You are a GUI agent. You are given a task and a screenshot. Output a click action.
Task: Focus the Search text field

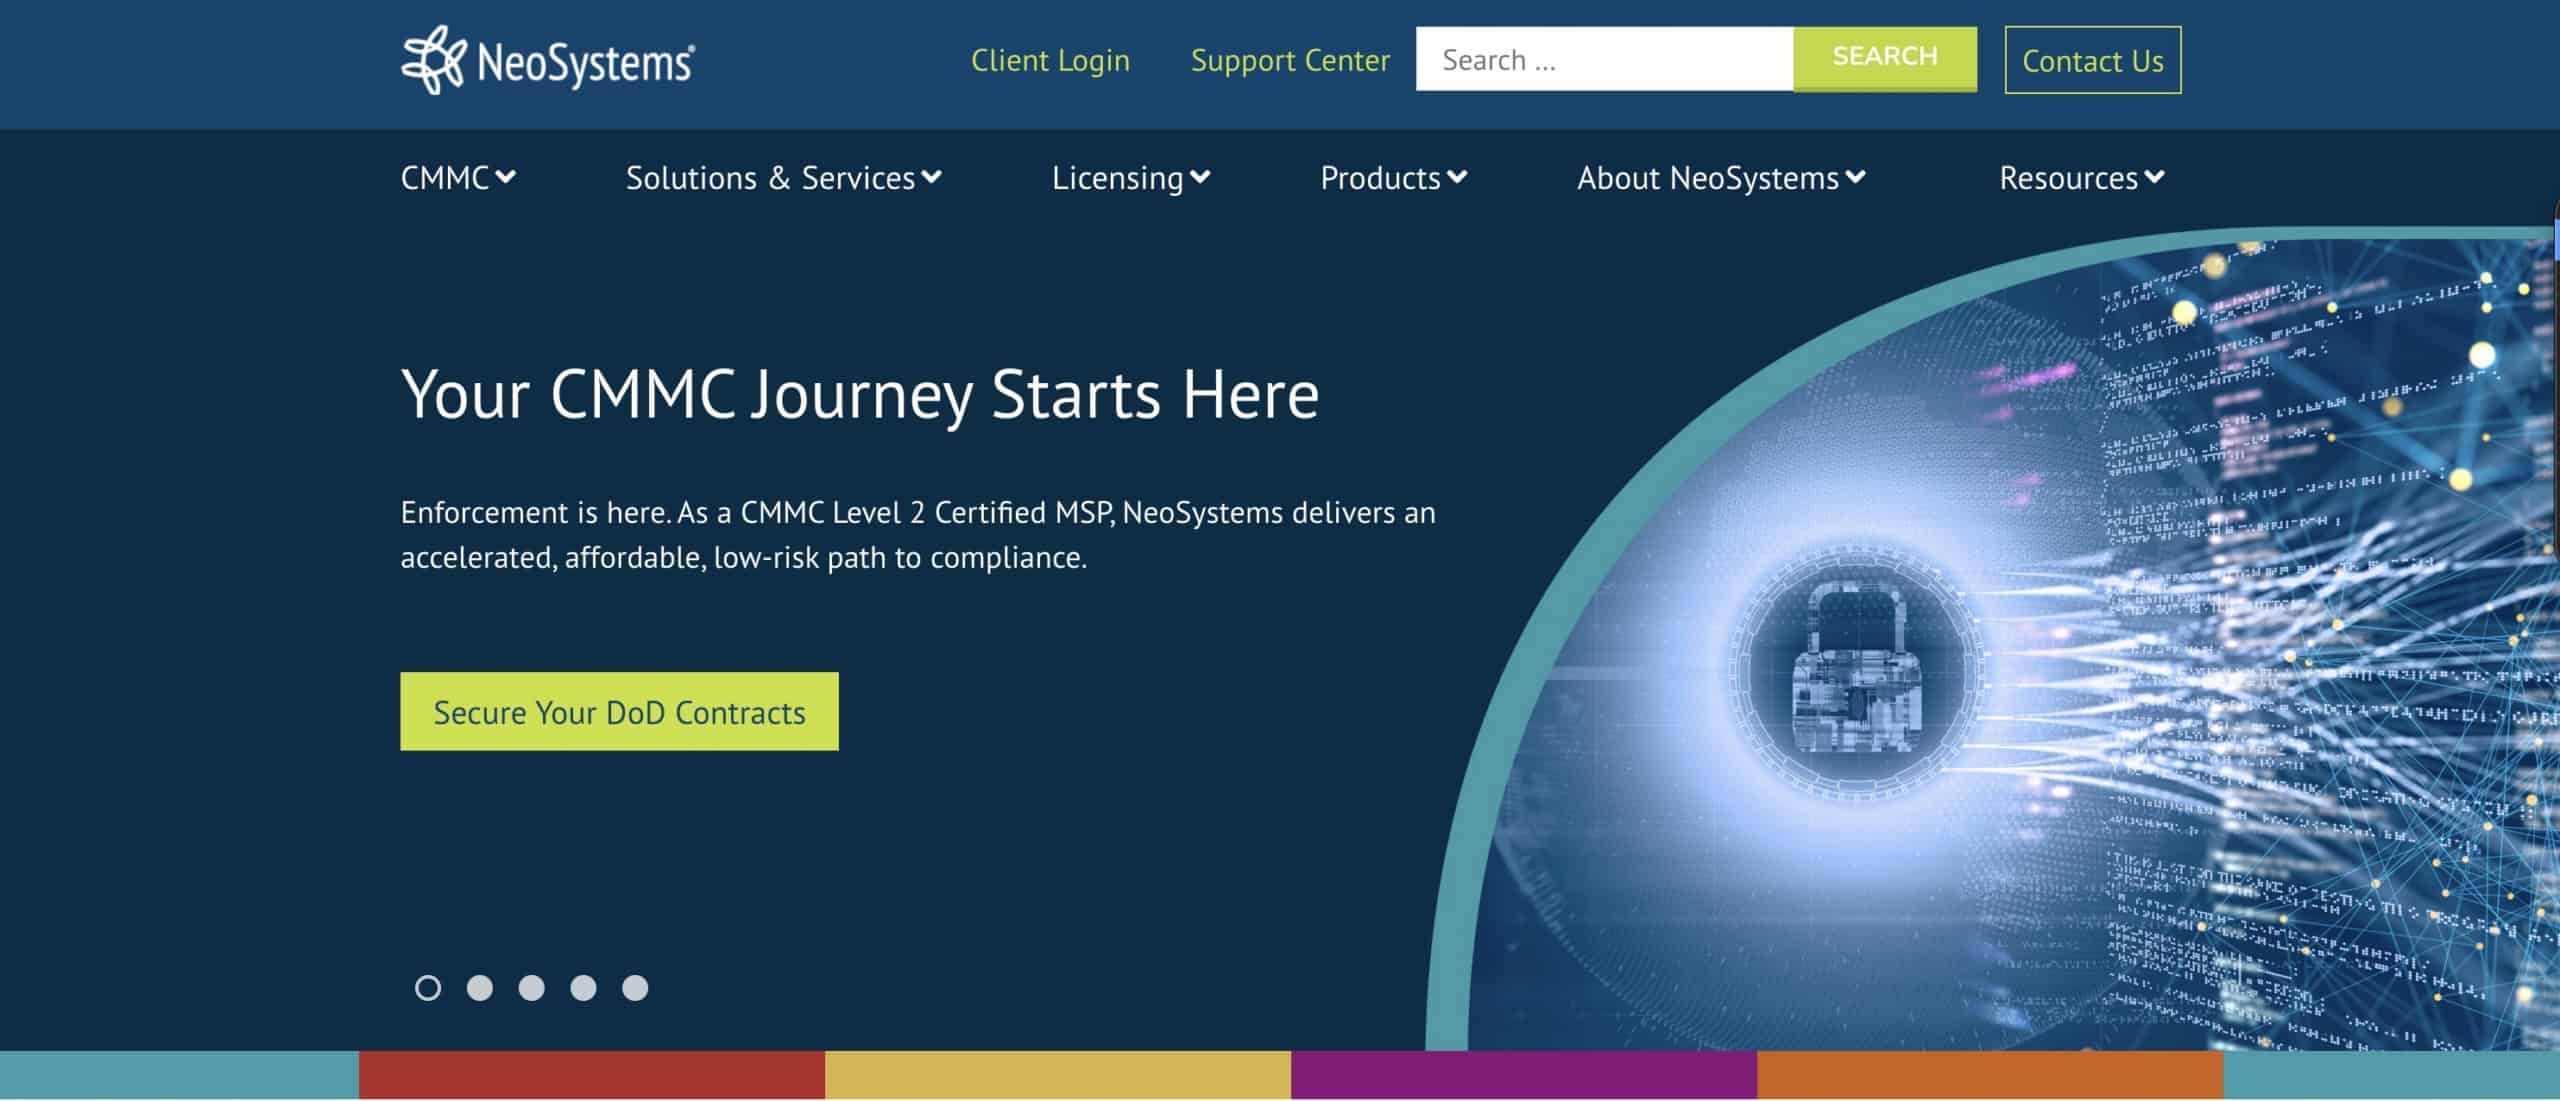click(1604, 59)
